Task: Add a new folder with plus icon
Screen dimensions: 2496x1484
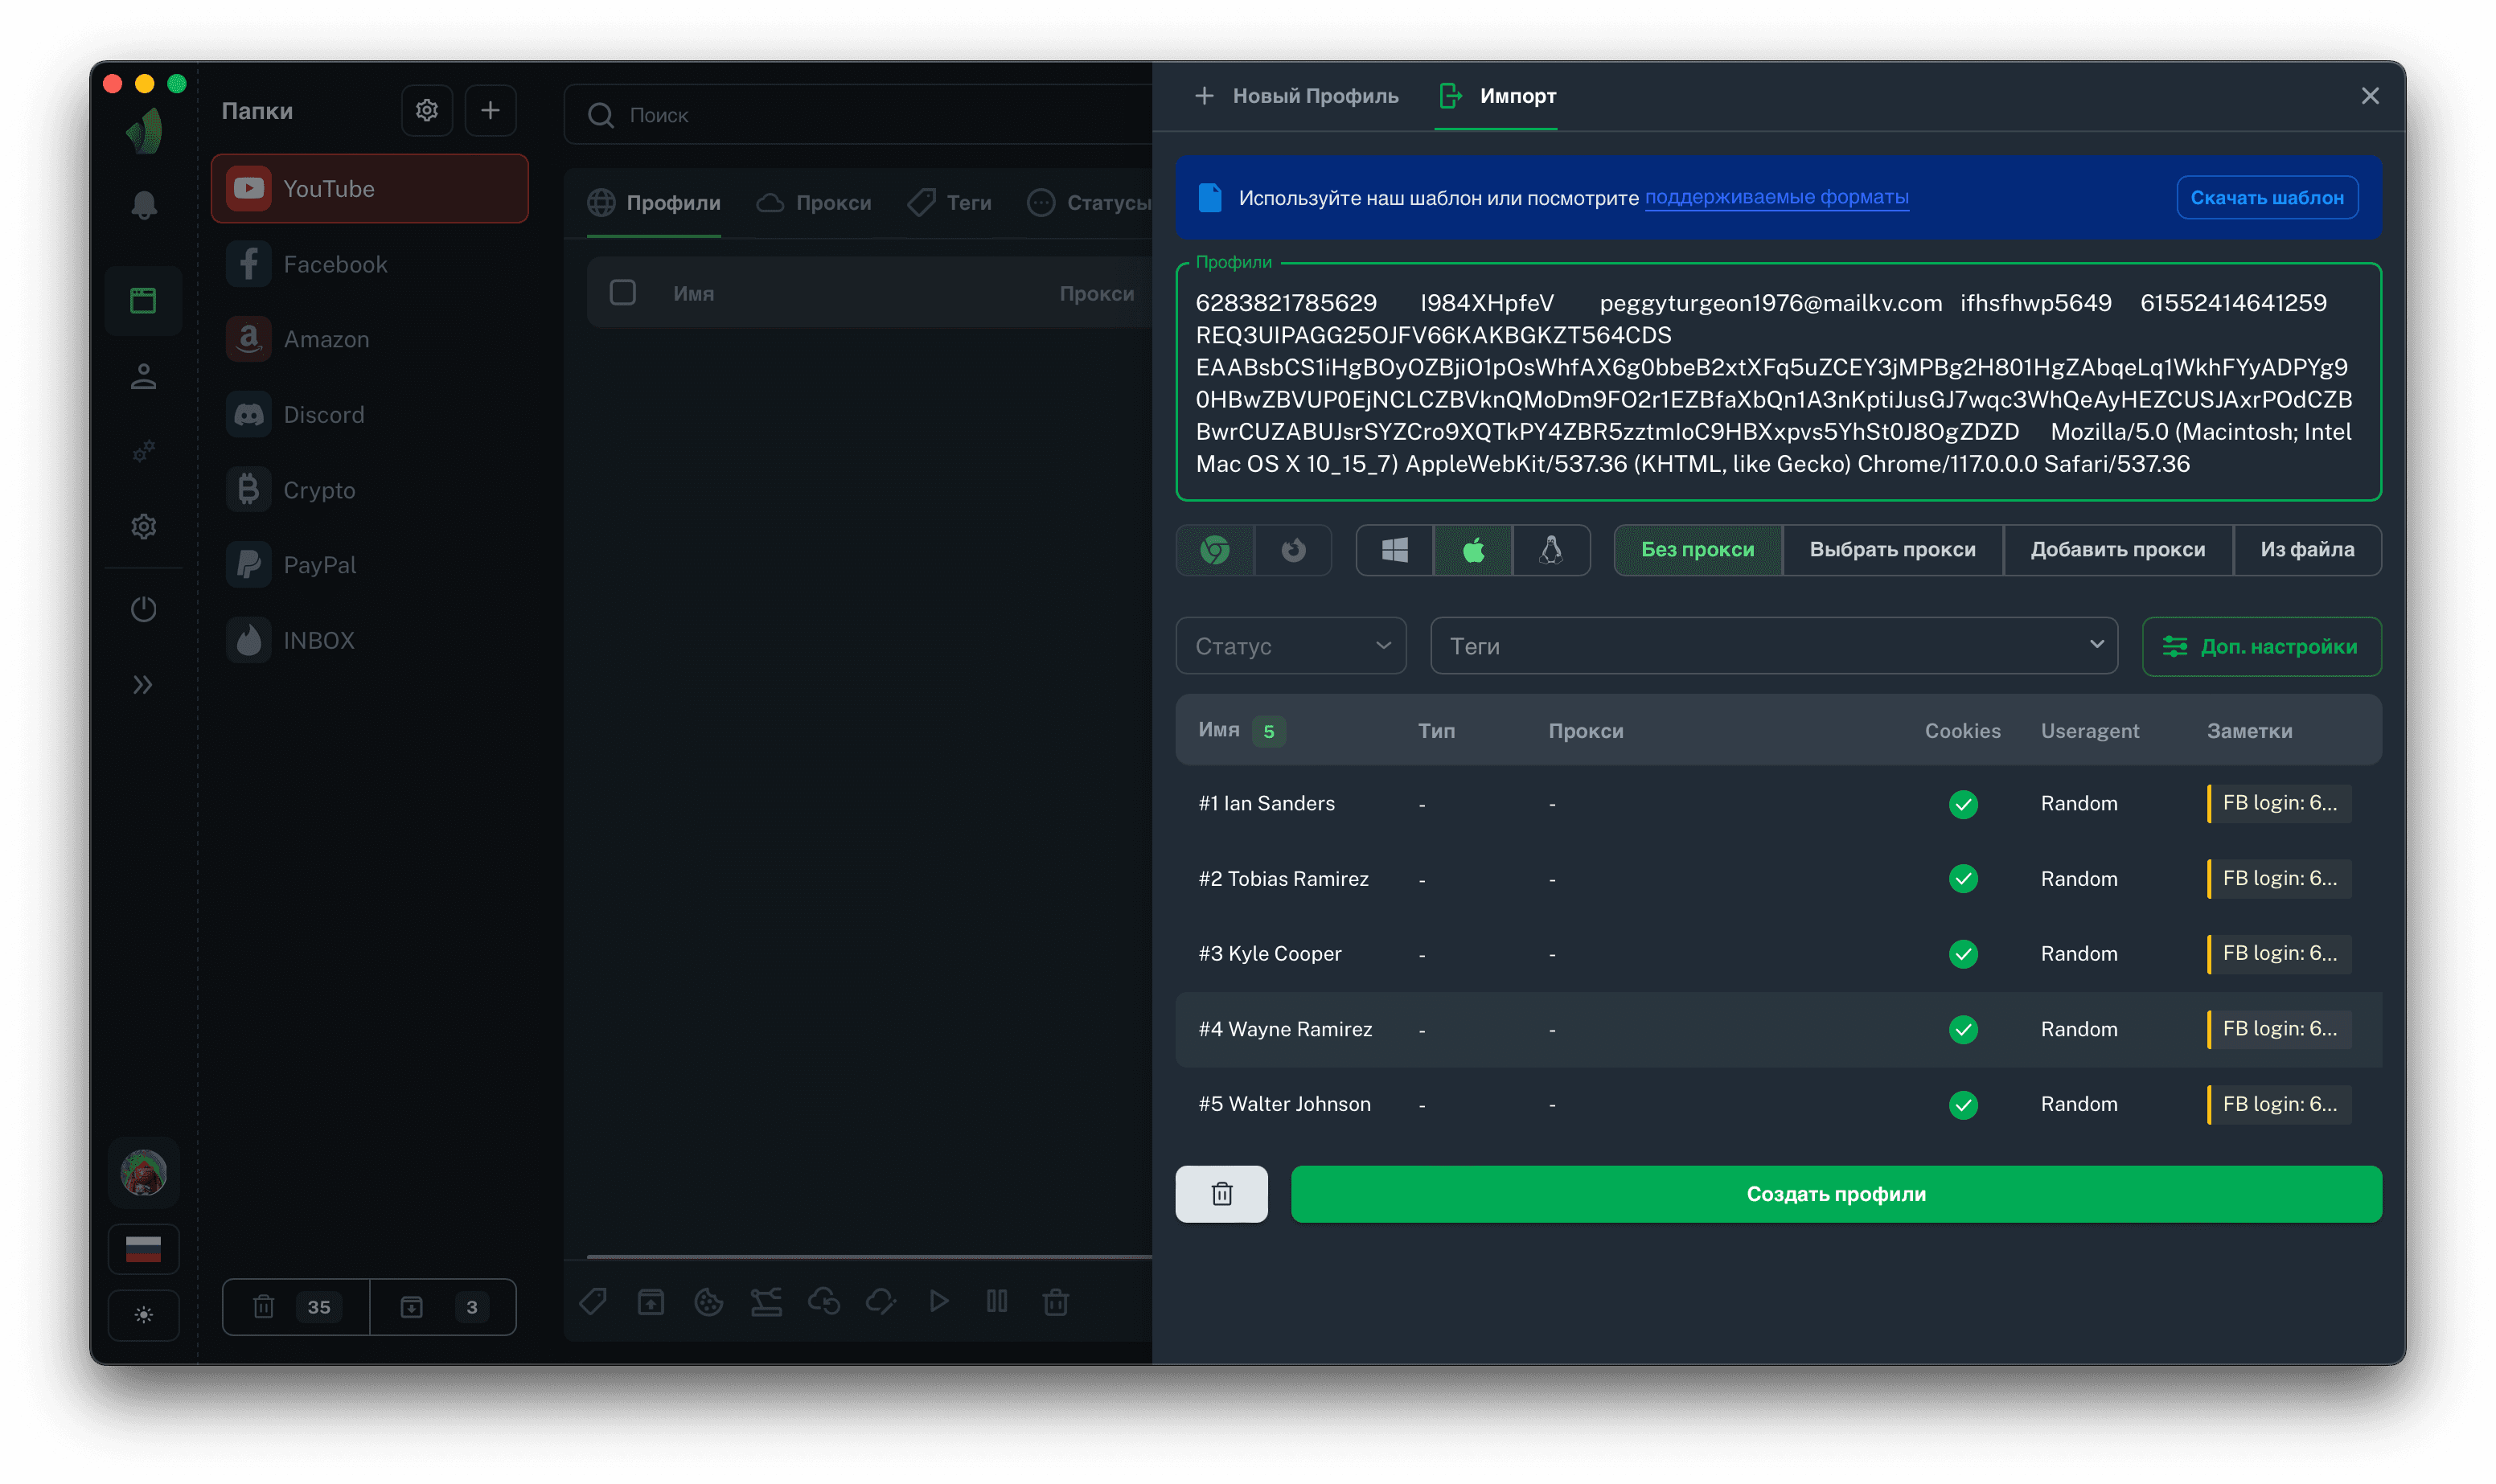Action: tap(490, 110)
